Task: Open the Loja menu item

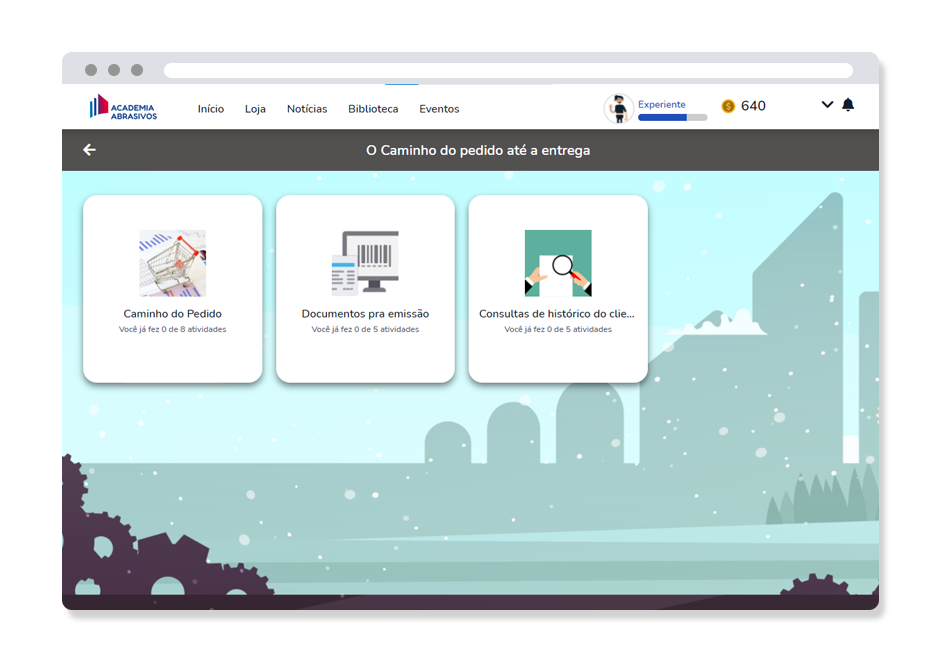Action: point(255,109)
